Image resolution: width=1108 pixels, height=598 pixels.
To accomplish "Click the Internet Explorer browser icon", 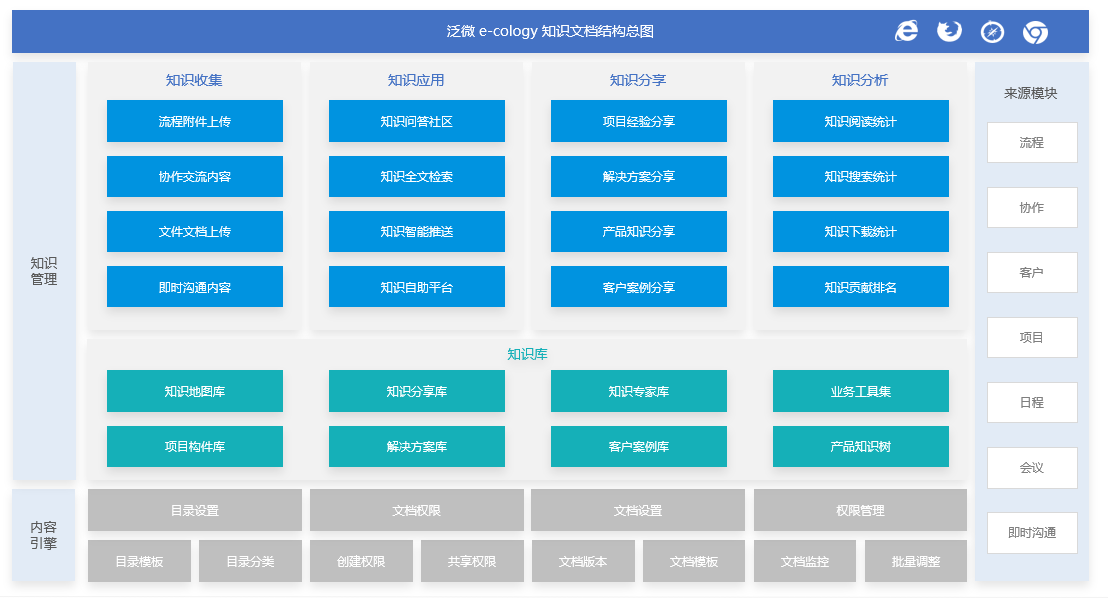I will coord(907,31).
